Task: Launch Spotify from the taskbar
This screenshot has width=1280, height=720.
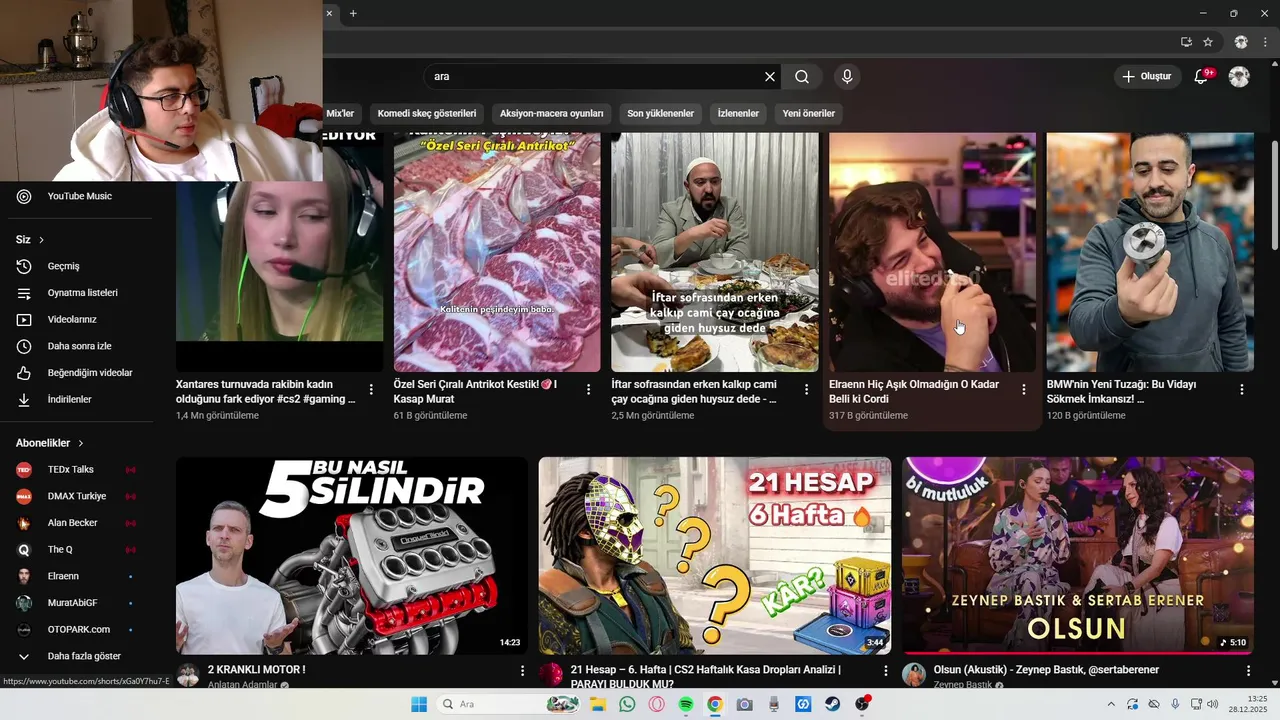Action: tap(686, 704)
